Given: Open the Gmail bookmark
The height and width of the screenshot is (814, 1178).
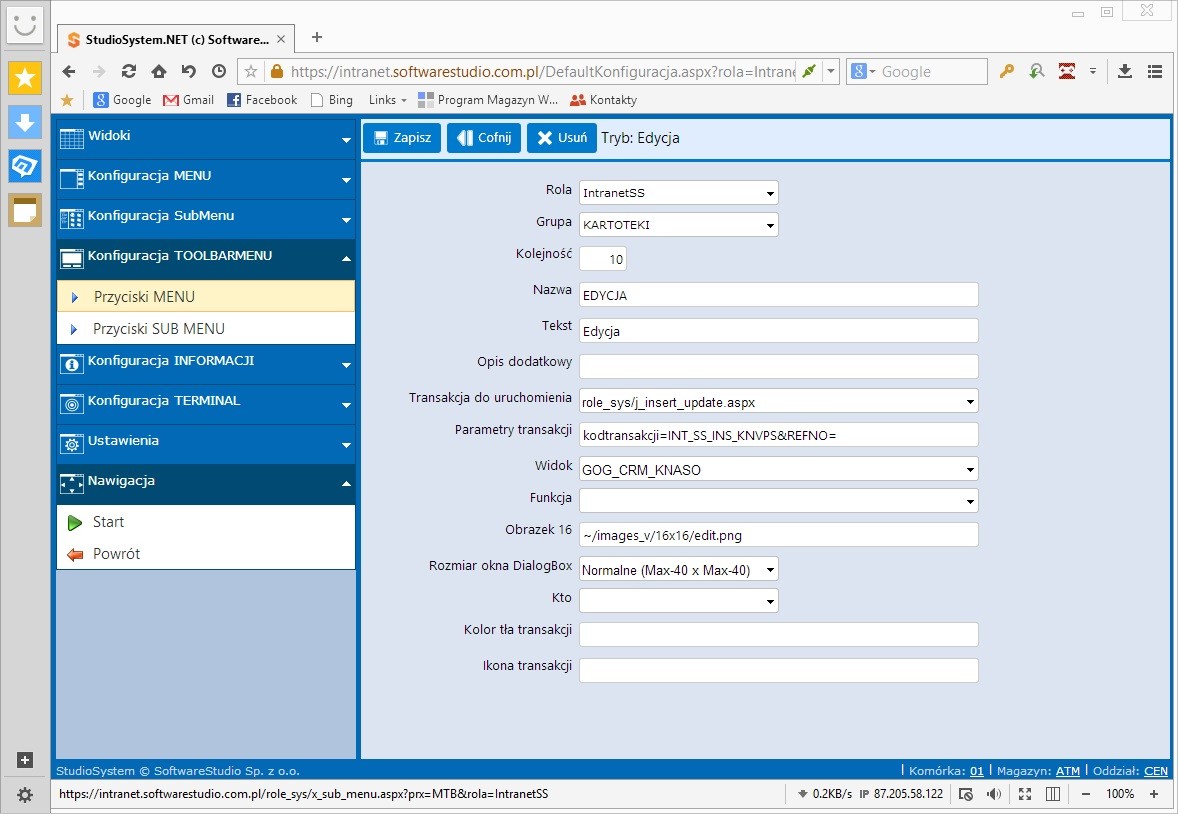Looking at the screenshot, I should 189,100.
